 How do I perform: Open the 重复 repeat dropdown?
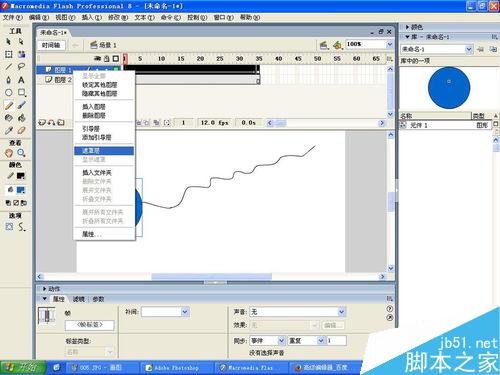click(321, 341)
